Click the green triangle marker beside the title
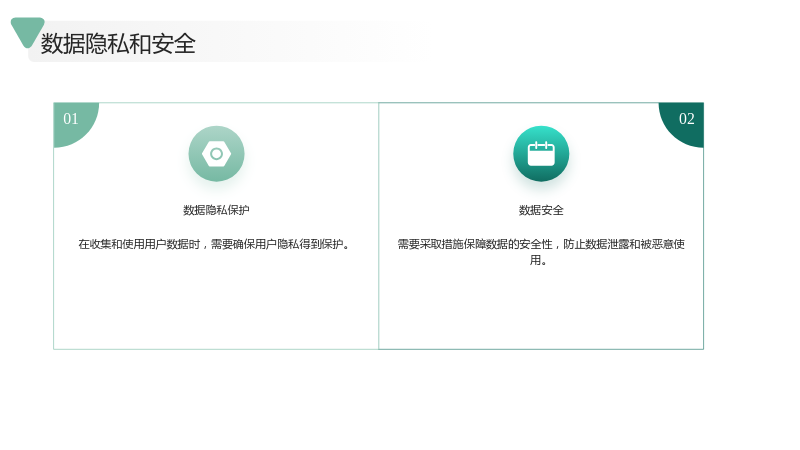Viewport: 800px width, 450px height. point(26,31)
